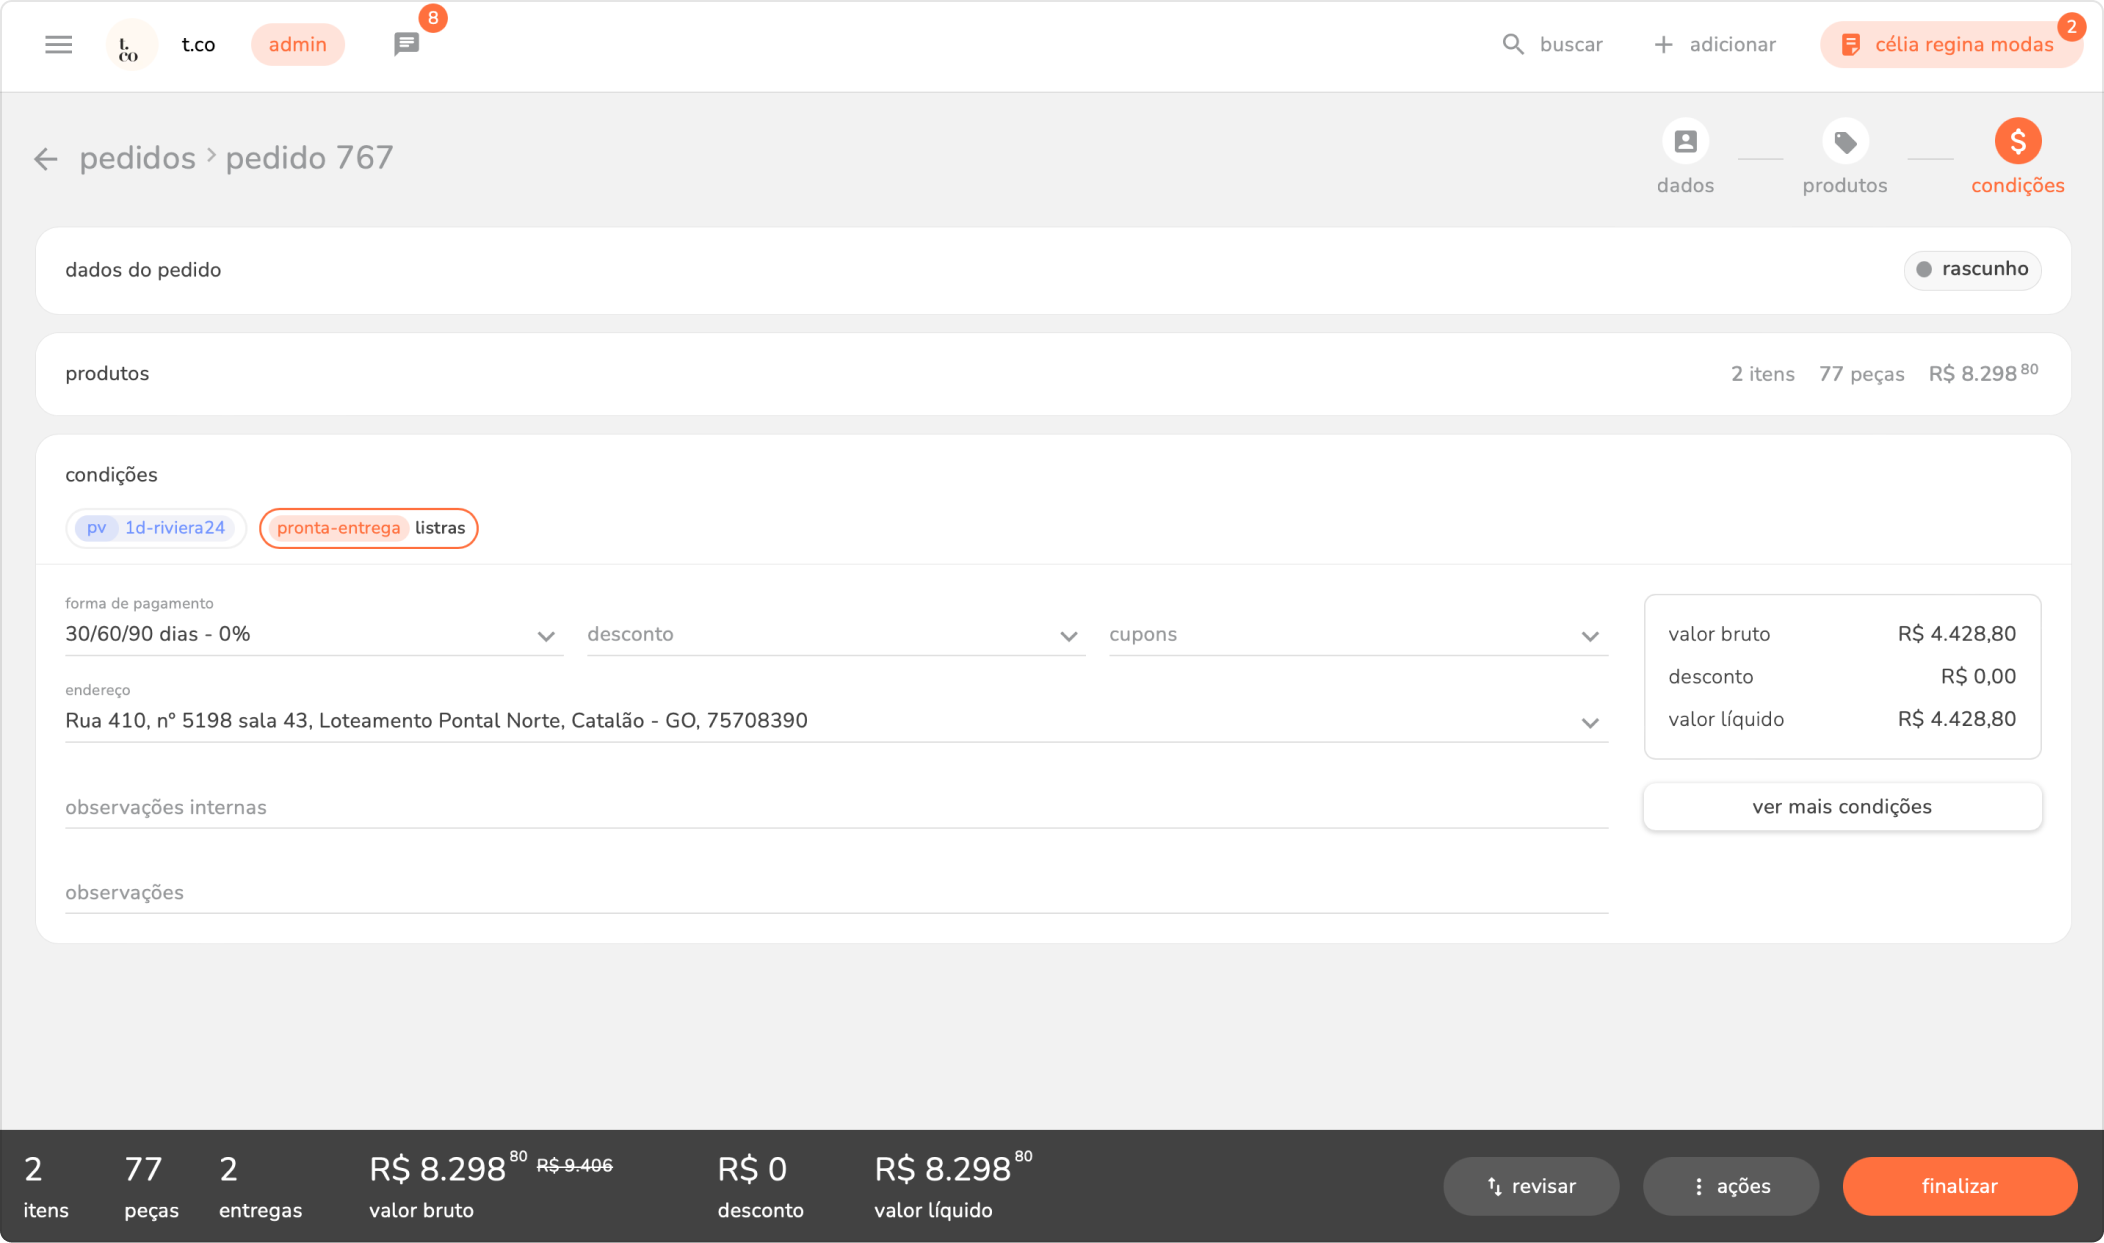The height and width of the screenshot is (1243, 2104).
Task: Toggle the pv 1d-riviera24 condition chip
Action: coord(156,528)
